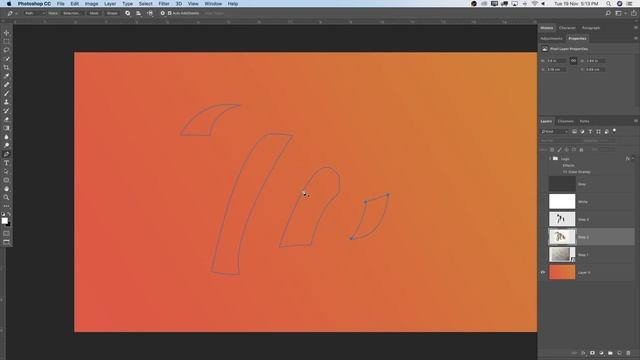The image size is (640, 360).
Task: Select the Move tool
Action: point(6,33)
